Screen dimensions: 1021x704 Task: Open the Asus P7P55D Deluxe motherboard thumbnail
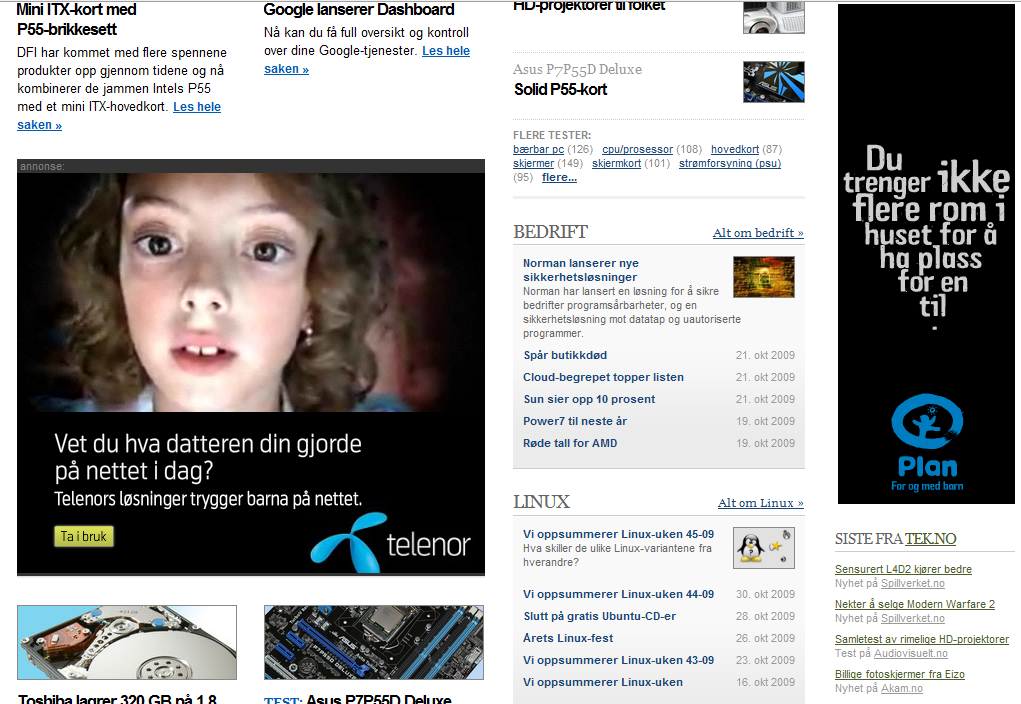774,82
